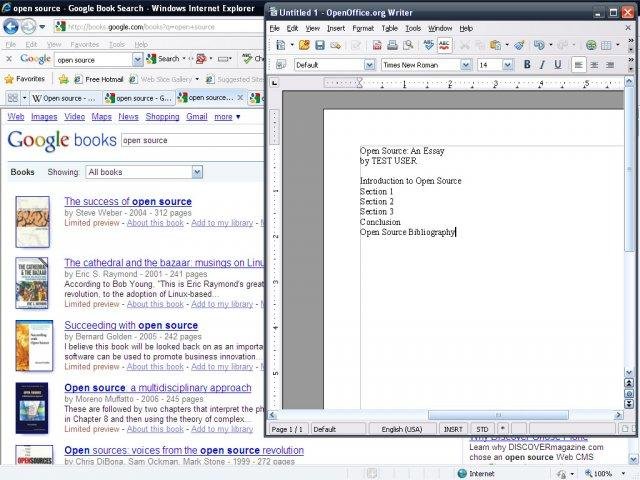Toggle INSRT insert mode in status bar

(x=453, y=429)
